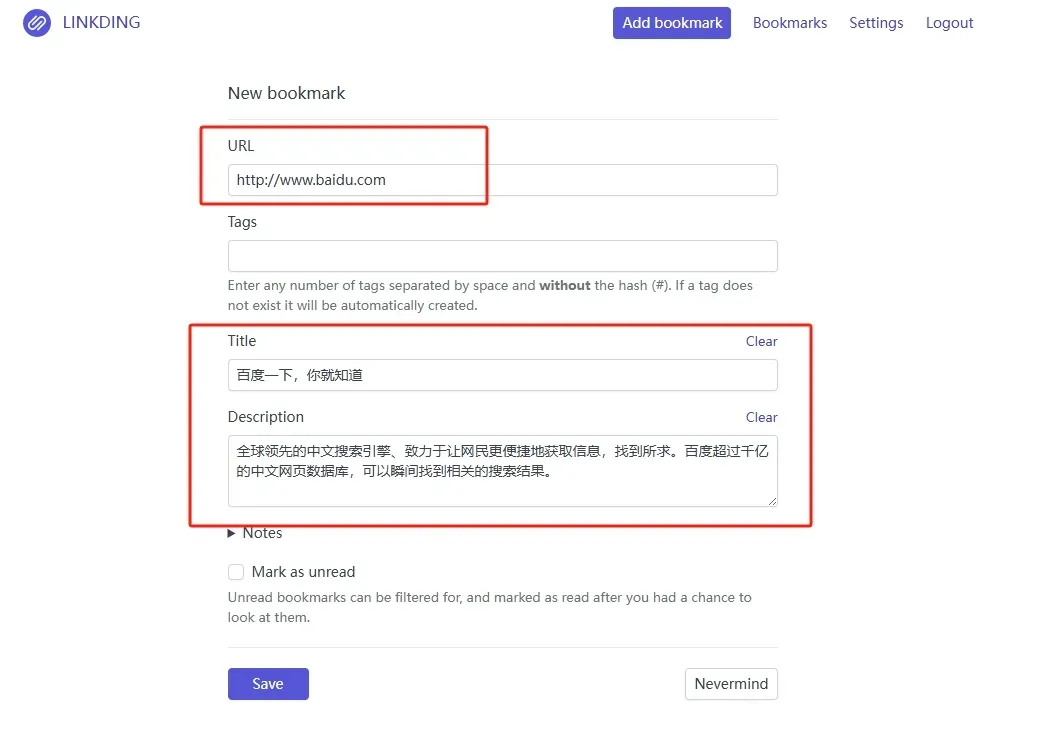Viewport: 1041px width, 740px height.
Task: Open the Bookmarks page
Action: pyautogui.click(x=789, y=23)
